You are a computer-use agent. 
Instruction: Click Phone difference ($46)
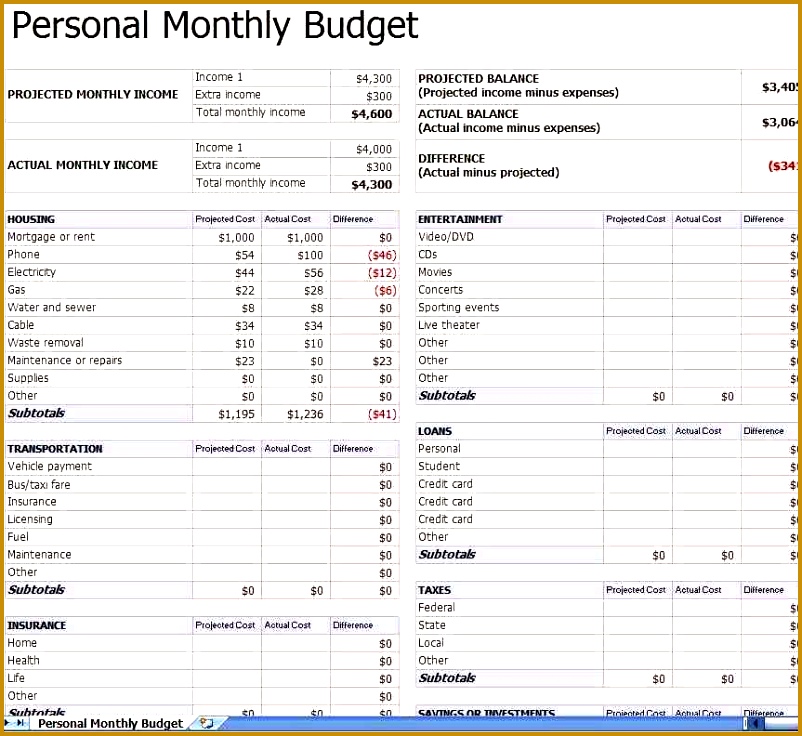[382, 255]
